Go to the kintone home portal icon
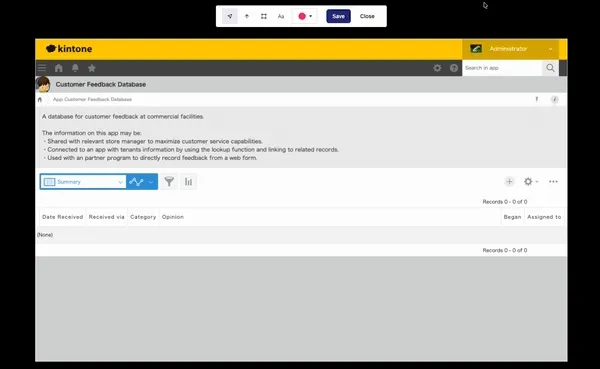This screenshot has width=600, height=369. tap(59, 68)
